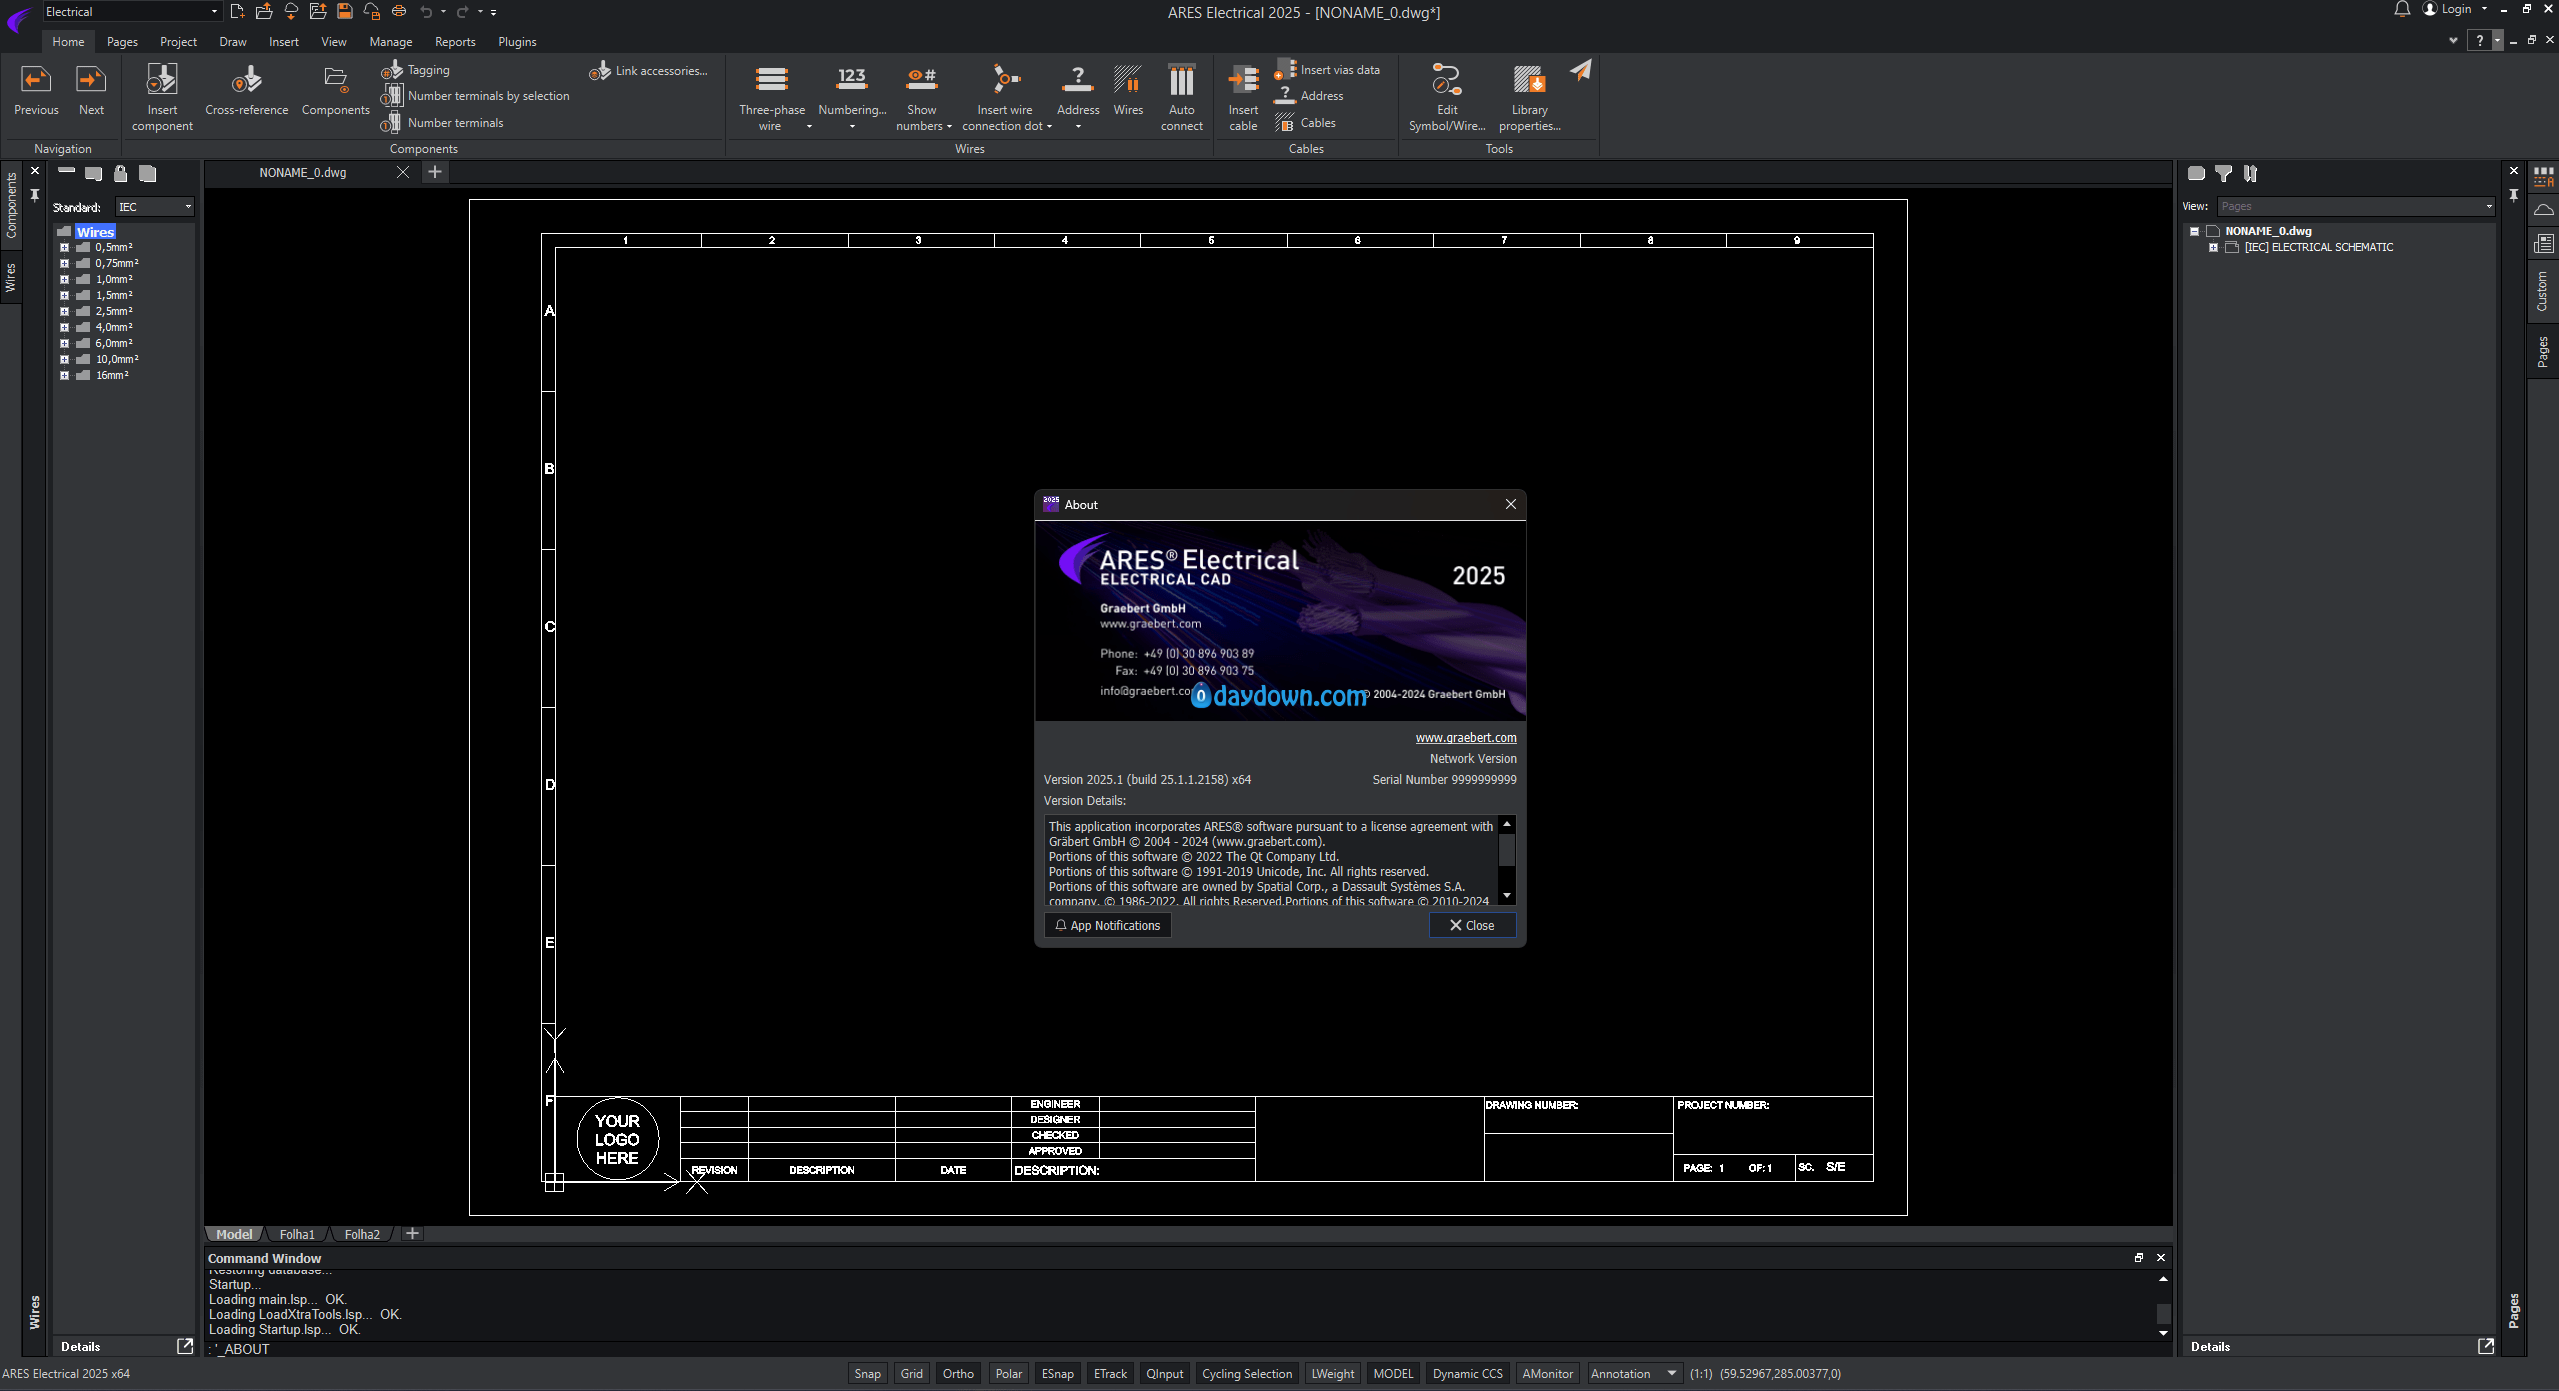
Task: Click the Auto connect tool
Action: pos(1181,96)
